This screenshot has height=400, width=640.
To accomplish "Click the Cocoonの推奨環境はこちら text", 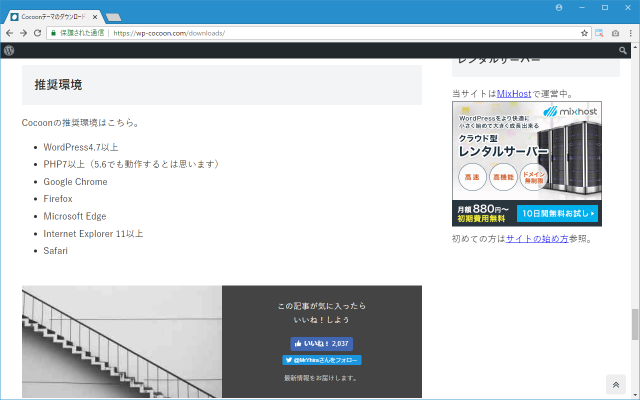I will [x=80, y=122].
